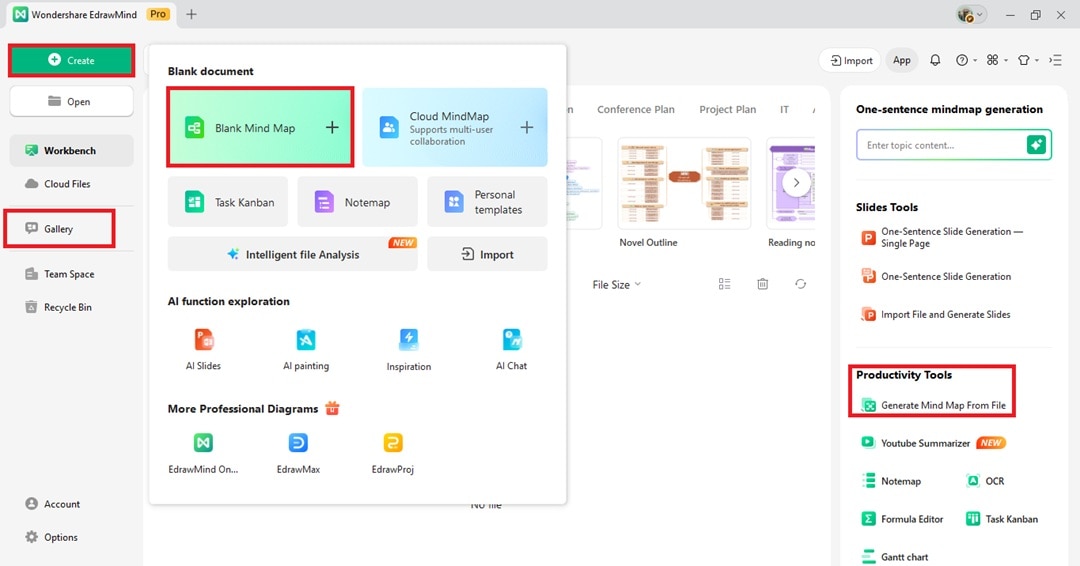The height and width of the screenshot is (566, 1080).
Task: Open the OCR tool
Action: click(985, 481)
